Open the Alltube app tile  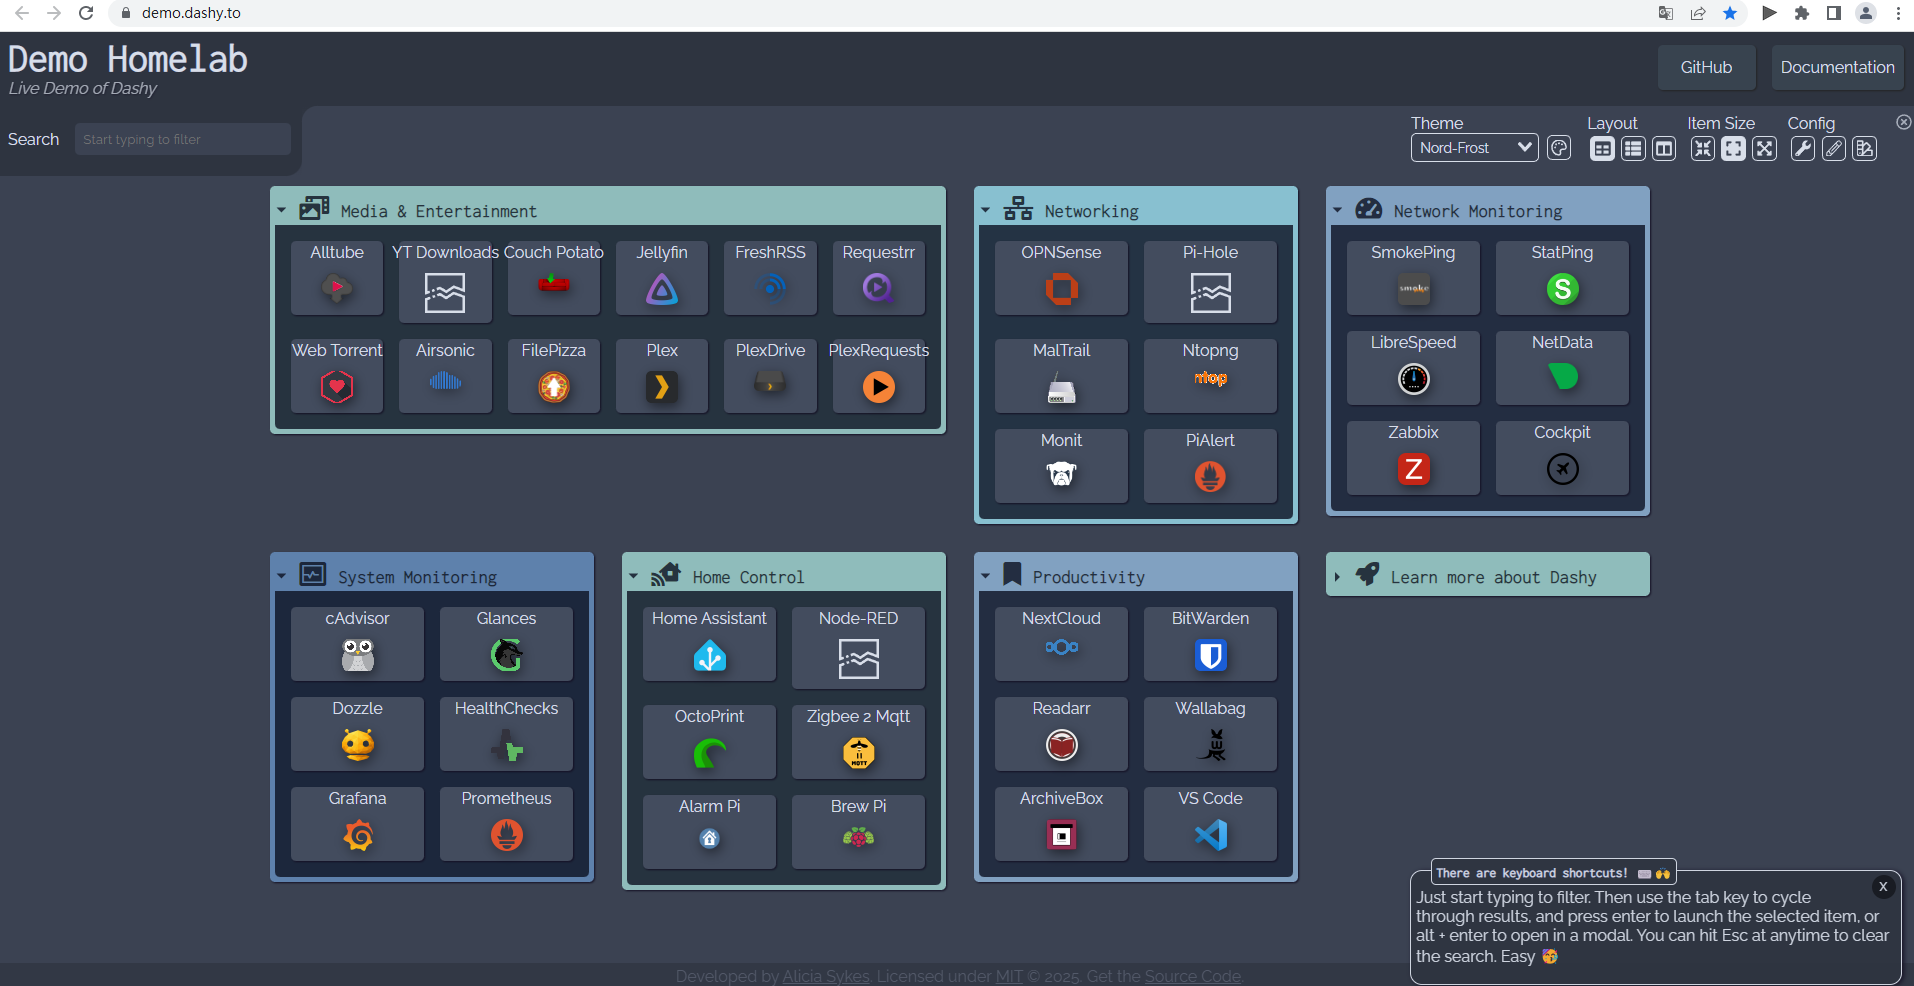tap(337, 277)
